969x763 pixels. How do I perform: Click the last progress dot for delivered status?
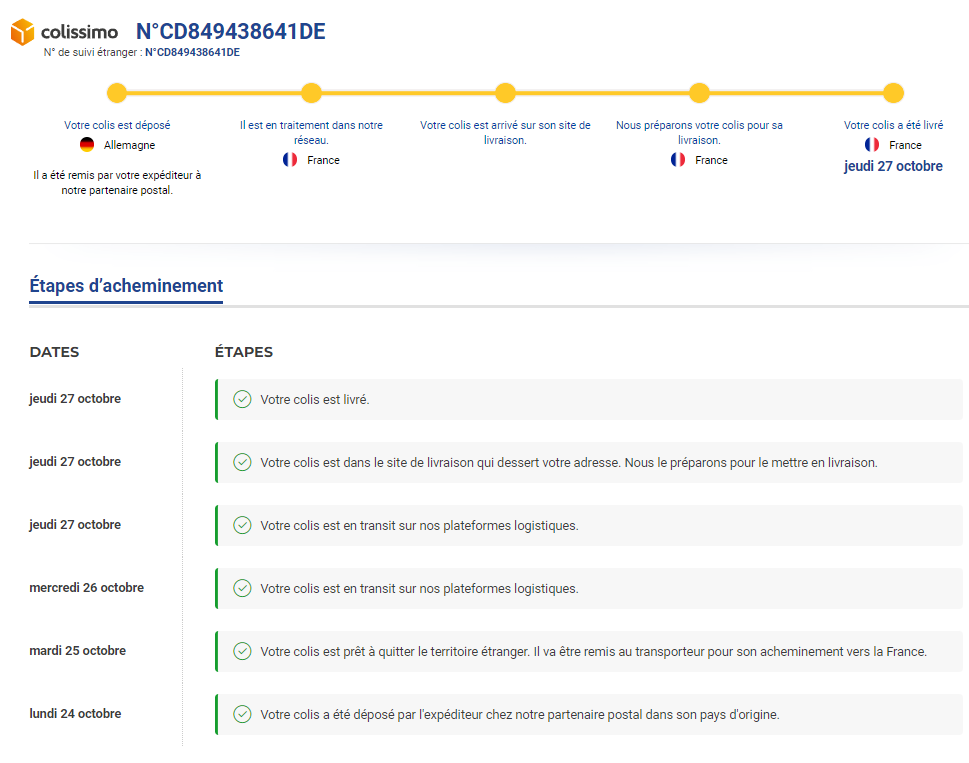tap(893, 93)
